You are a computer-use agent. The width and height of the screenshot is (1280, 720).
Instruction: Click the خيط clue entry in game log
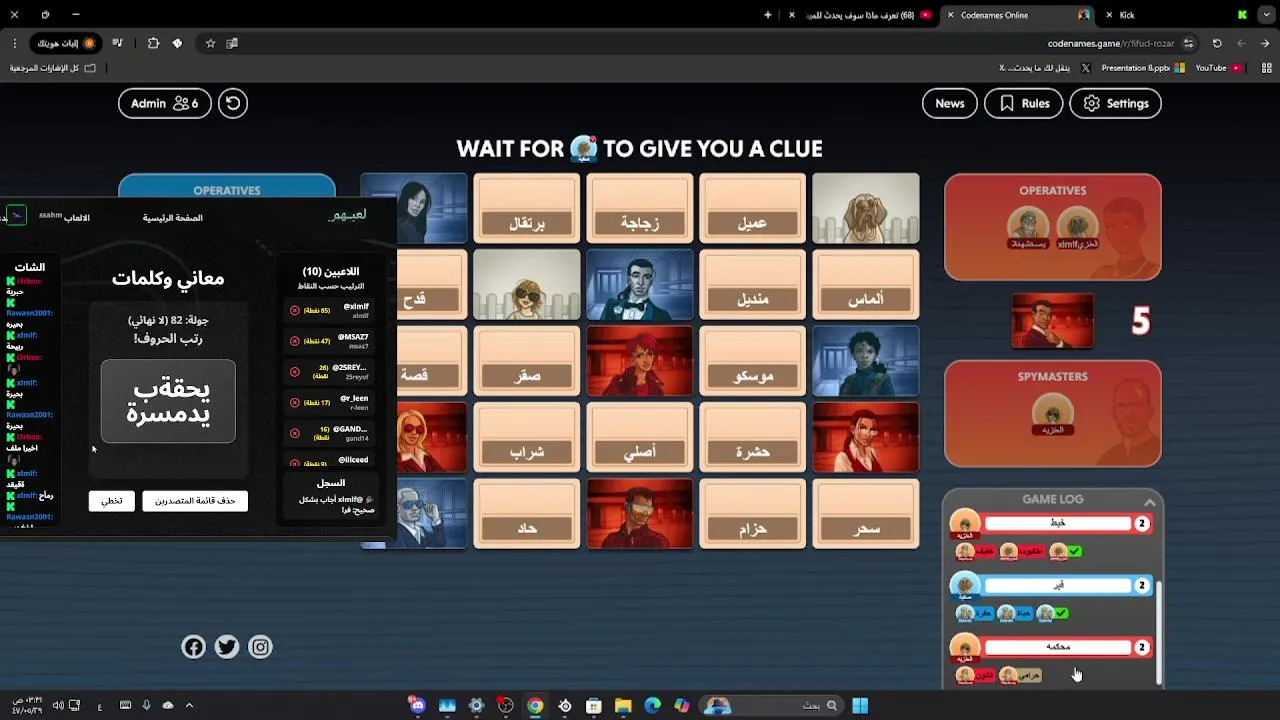1058,523
